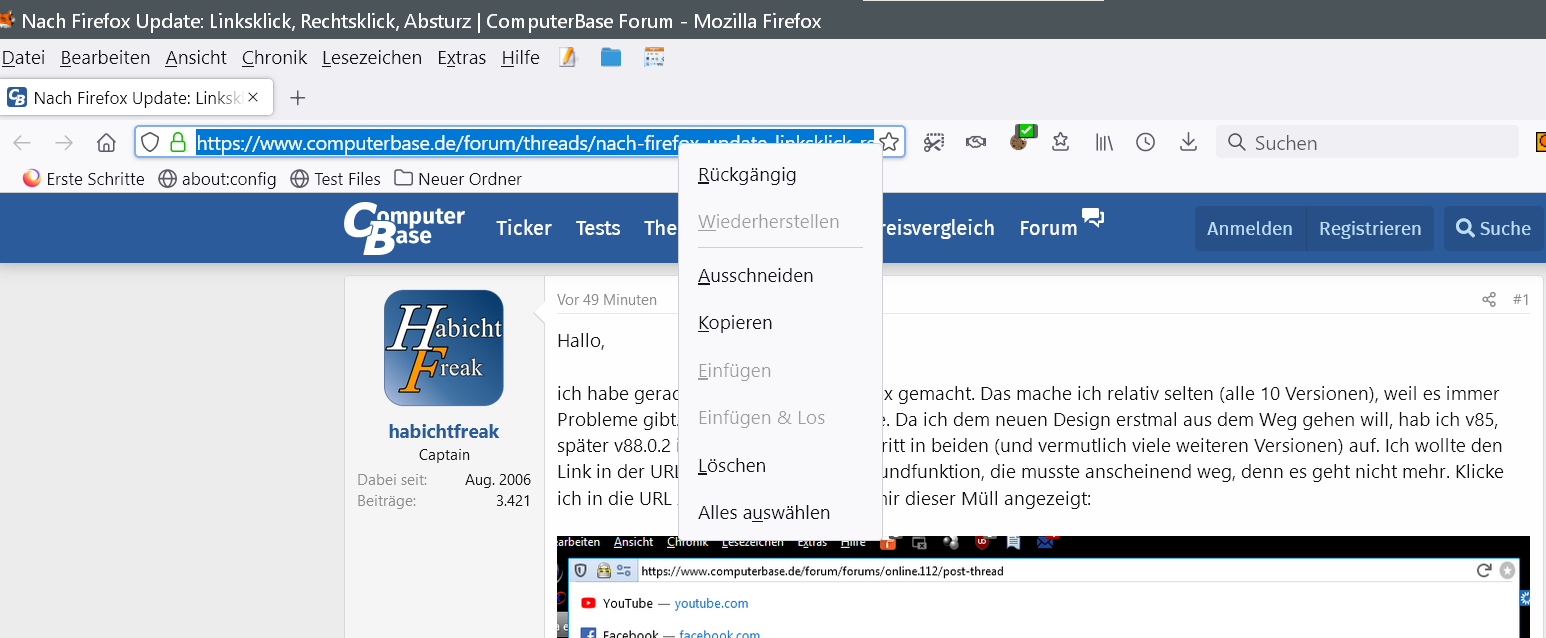
Task: Open Tests in the site navigation
Action: 598,228
